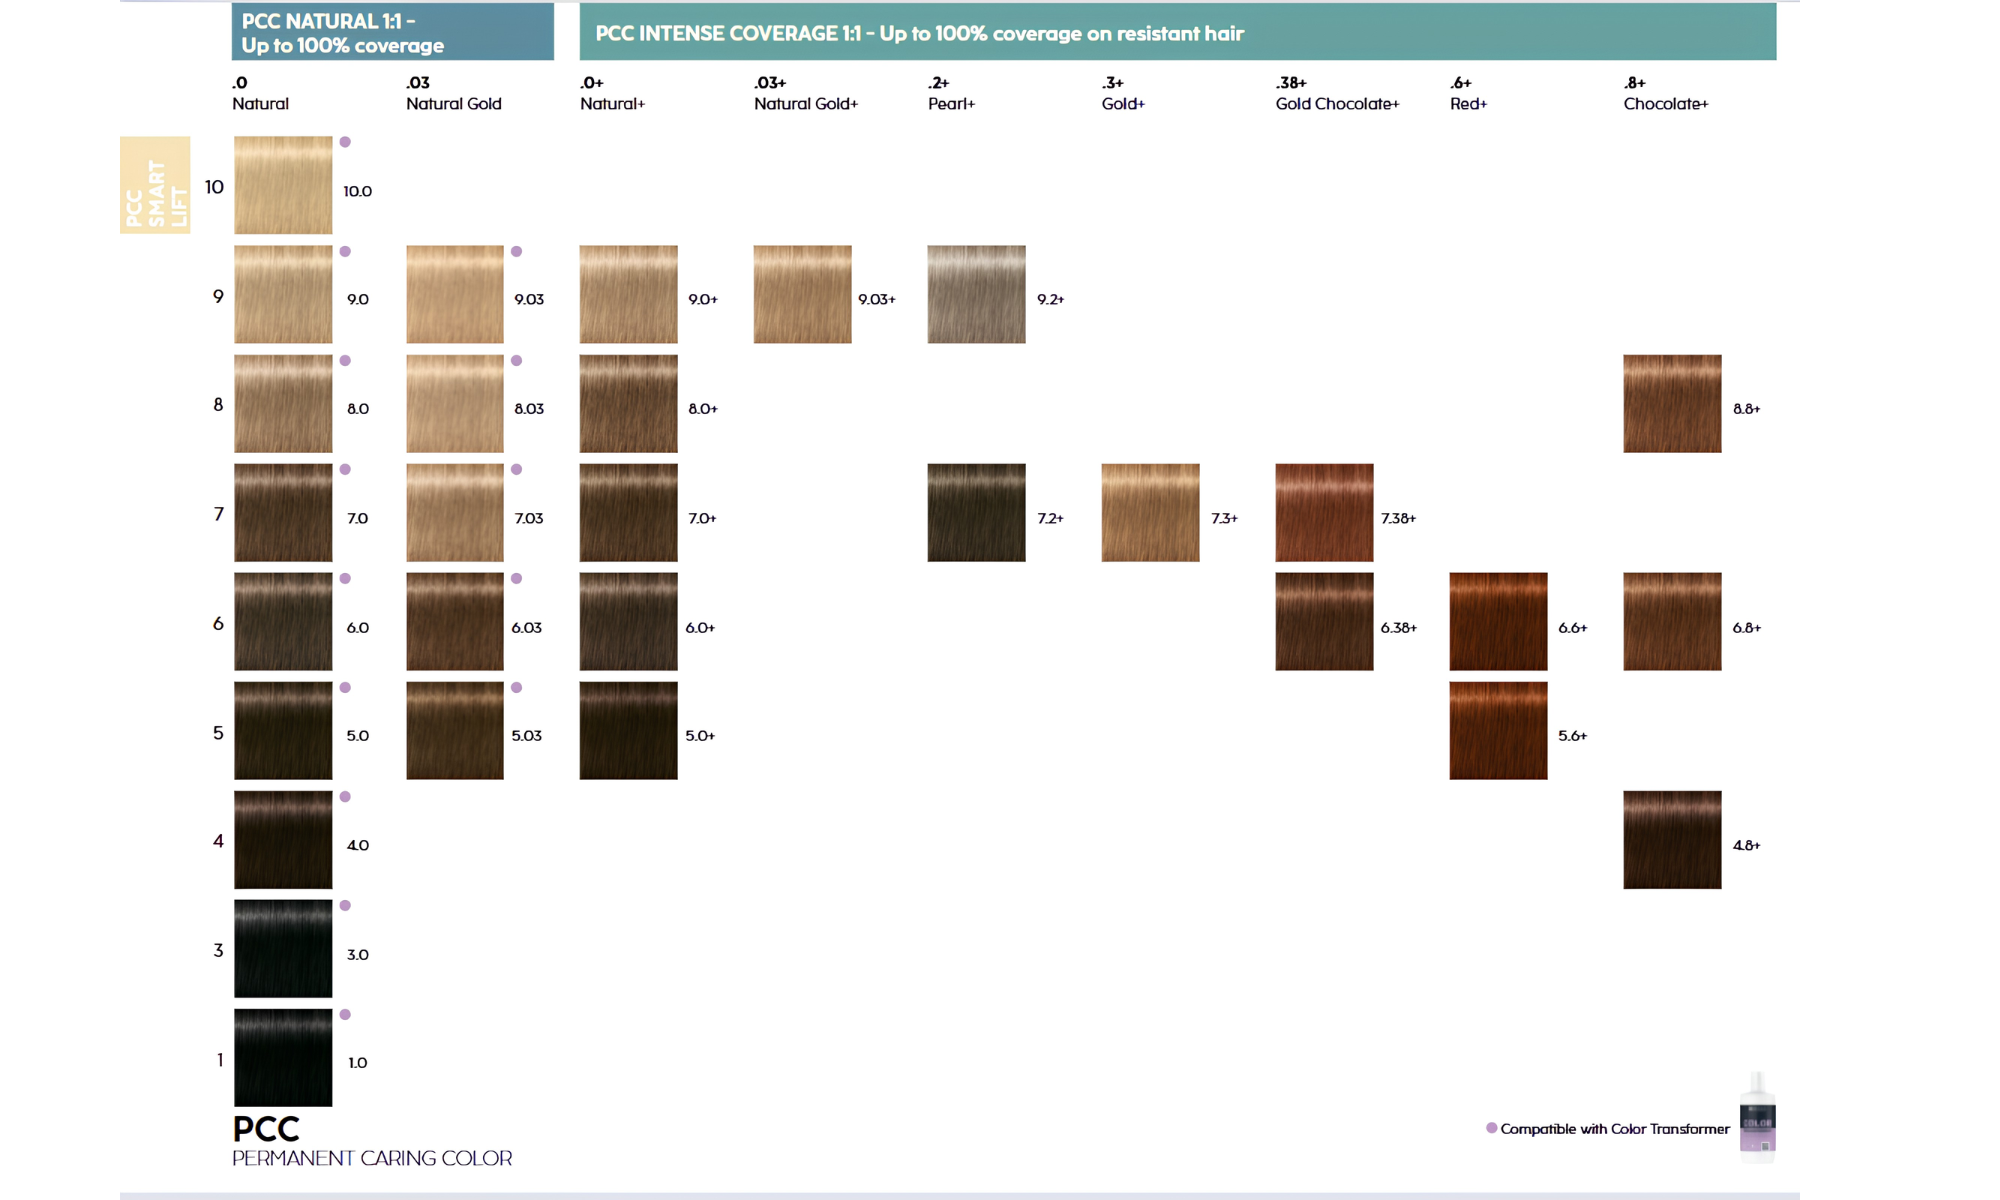Click the purple dot next to 1.0
Viewport: 2000px width, 1200px height.
(345, 1014)
